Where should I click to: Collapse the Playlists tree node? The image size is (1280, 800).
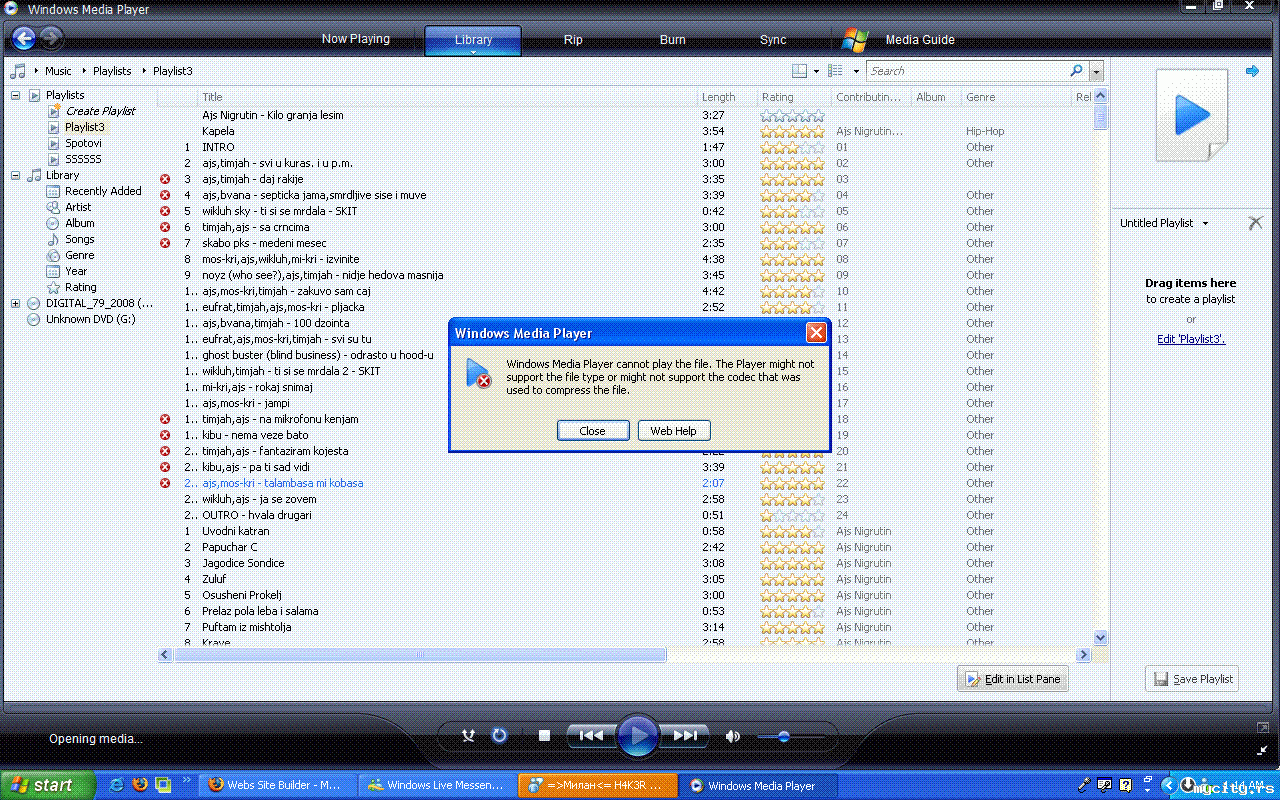[x=16, y=95]
